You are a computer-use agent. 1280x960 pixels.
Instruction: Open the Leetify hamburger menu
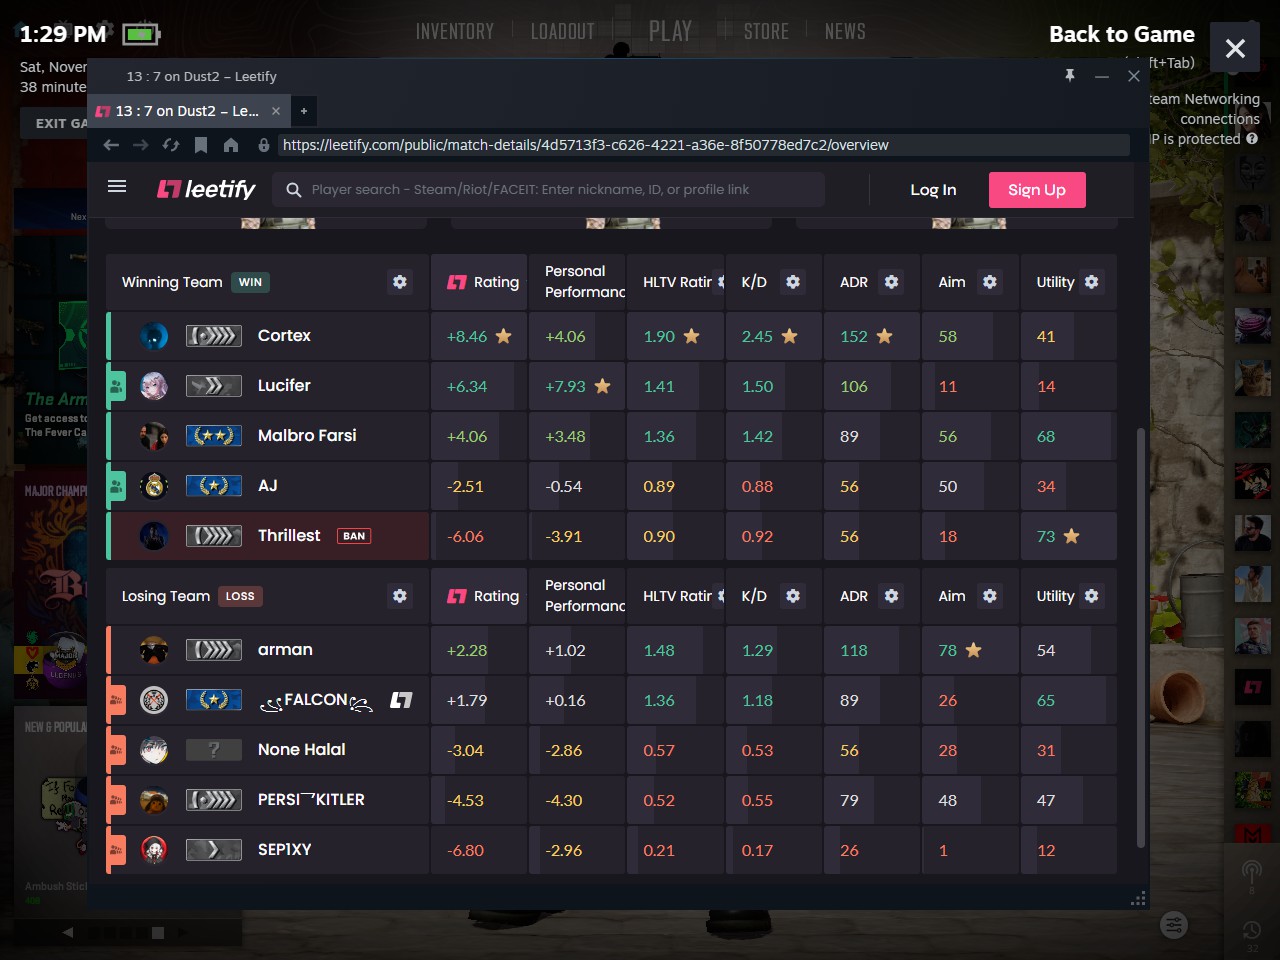pyautogui.click(x=117, y=187)
